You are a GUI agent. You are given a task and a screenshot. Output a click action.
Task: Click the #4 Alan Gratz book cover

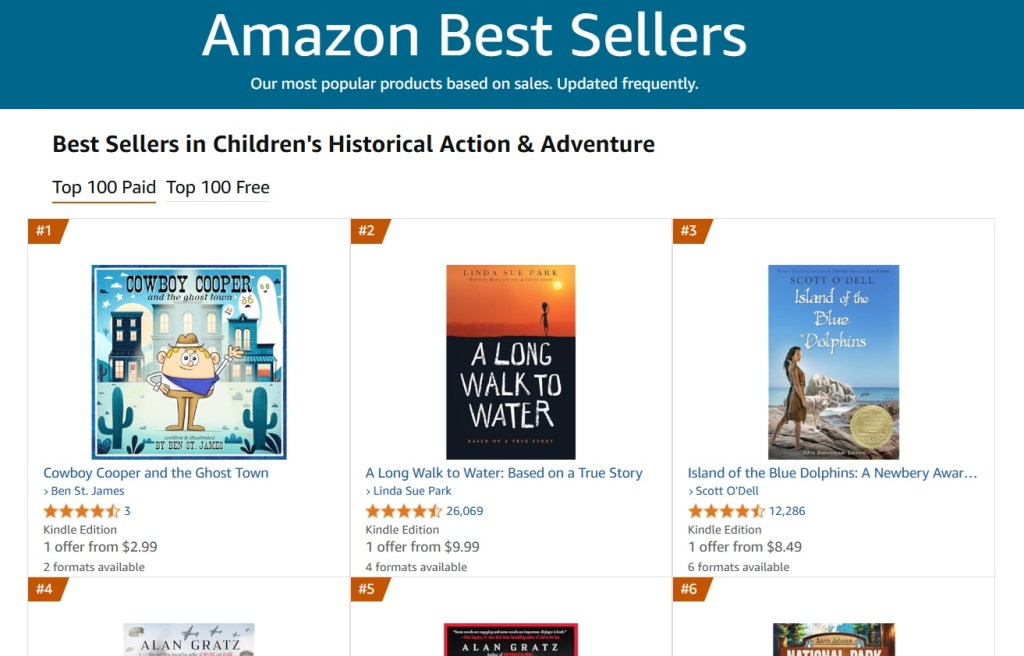click(x=189, y=640)
